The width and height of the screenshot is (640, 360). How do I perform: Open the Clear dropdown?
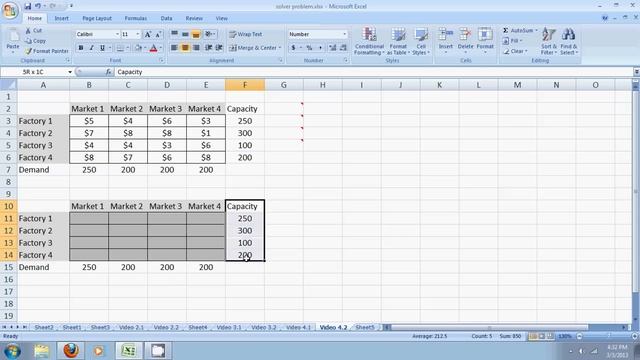pos(515,51)
